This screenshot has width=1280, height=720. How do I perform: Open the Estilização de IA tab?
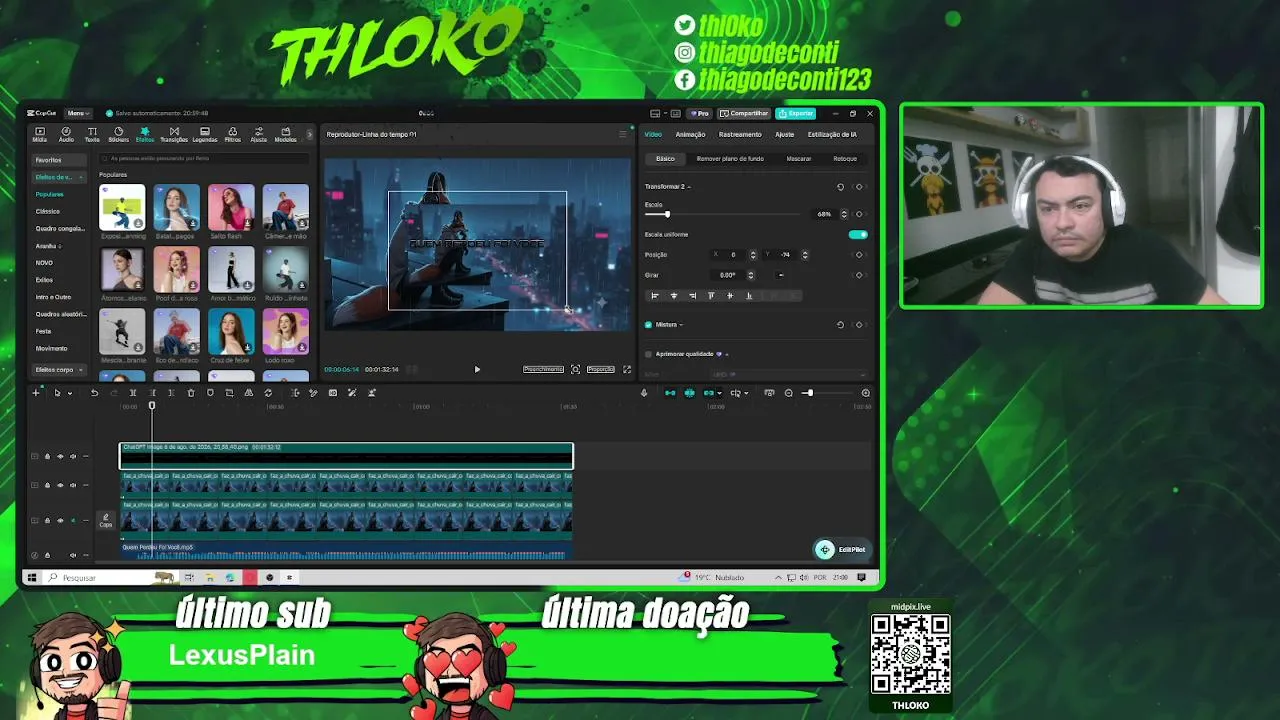click(832, 134)
